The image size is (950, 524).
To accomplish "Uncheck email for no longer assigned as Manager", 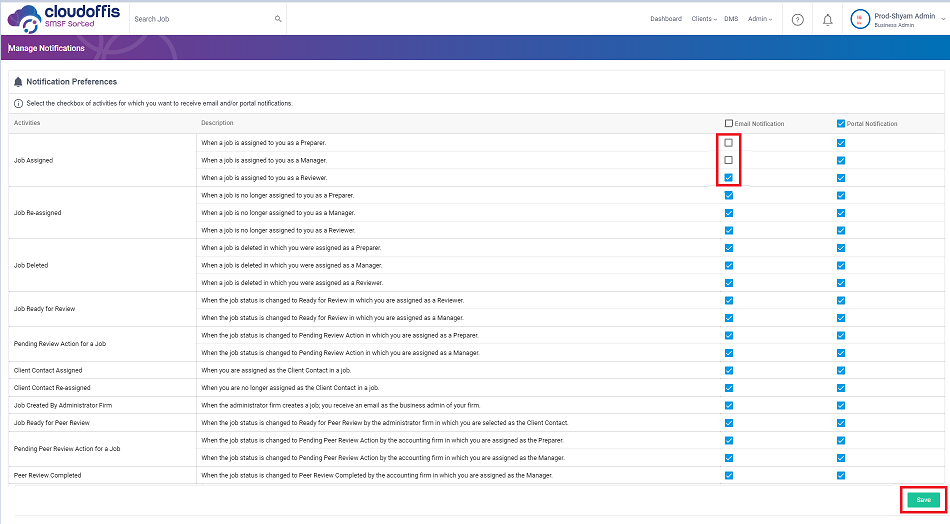I will click(x=729, y=213).
